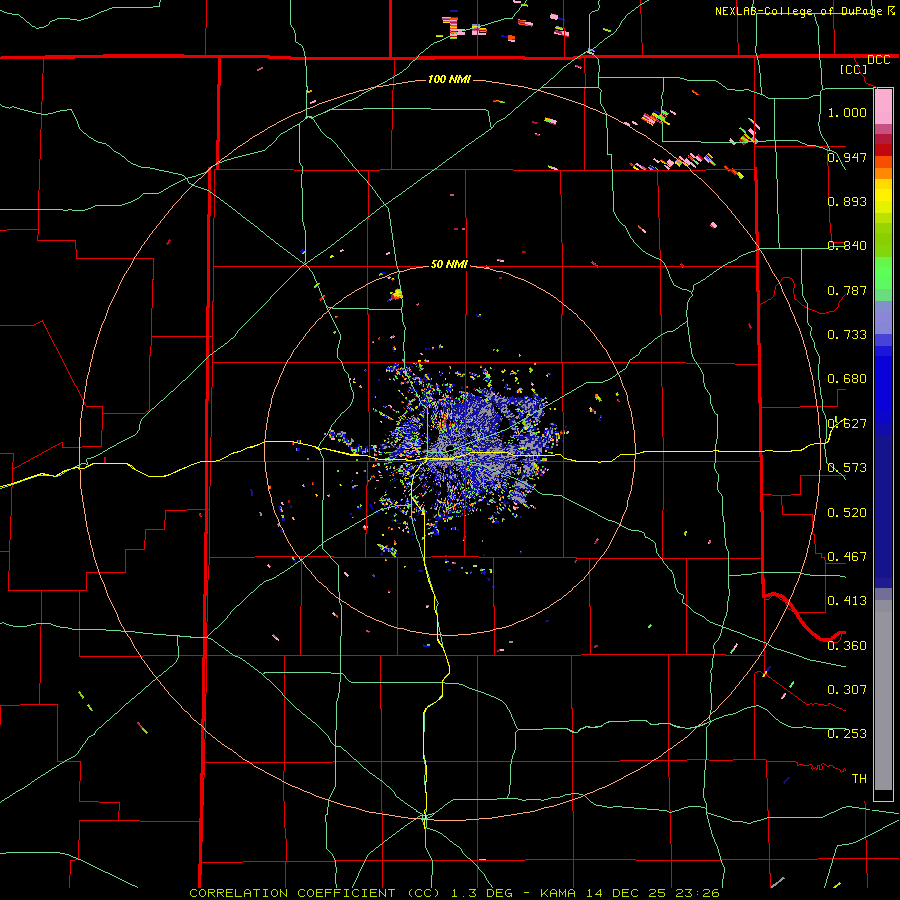
Task: Click the [CC] legend header
Action: (x=854, y=69)
